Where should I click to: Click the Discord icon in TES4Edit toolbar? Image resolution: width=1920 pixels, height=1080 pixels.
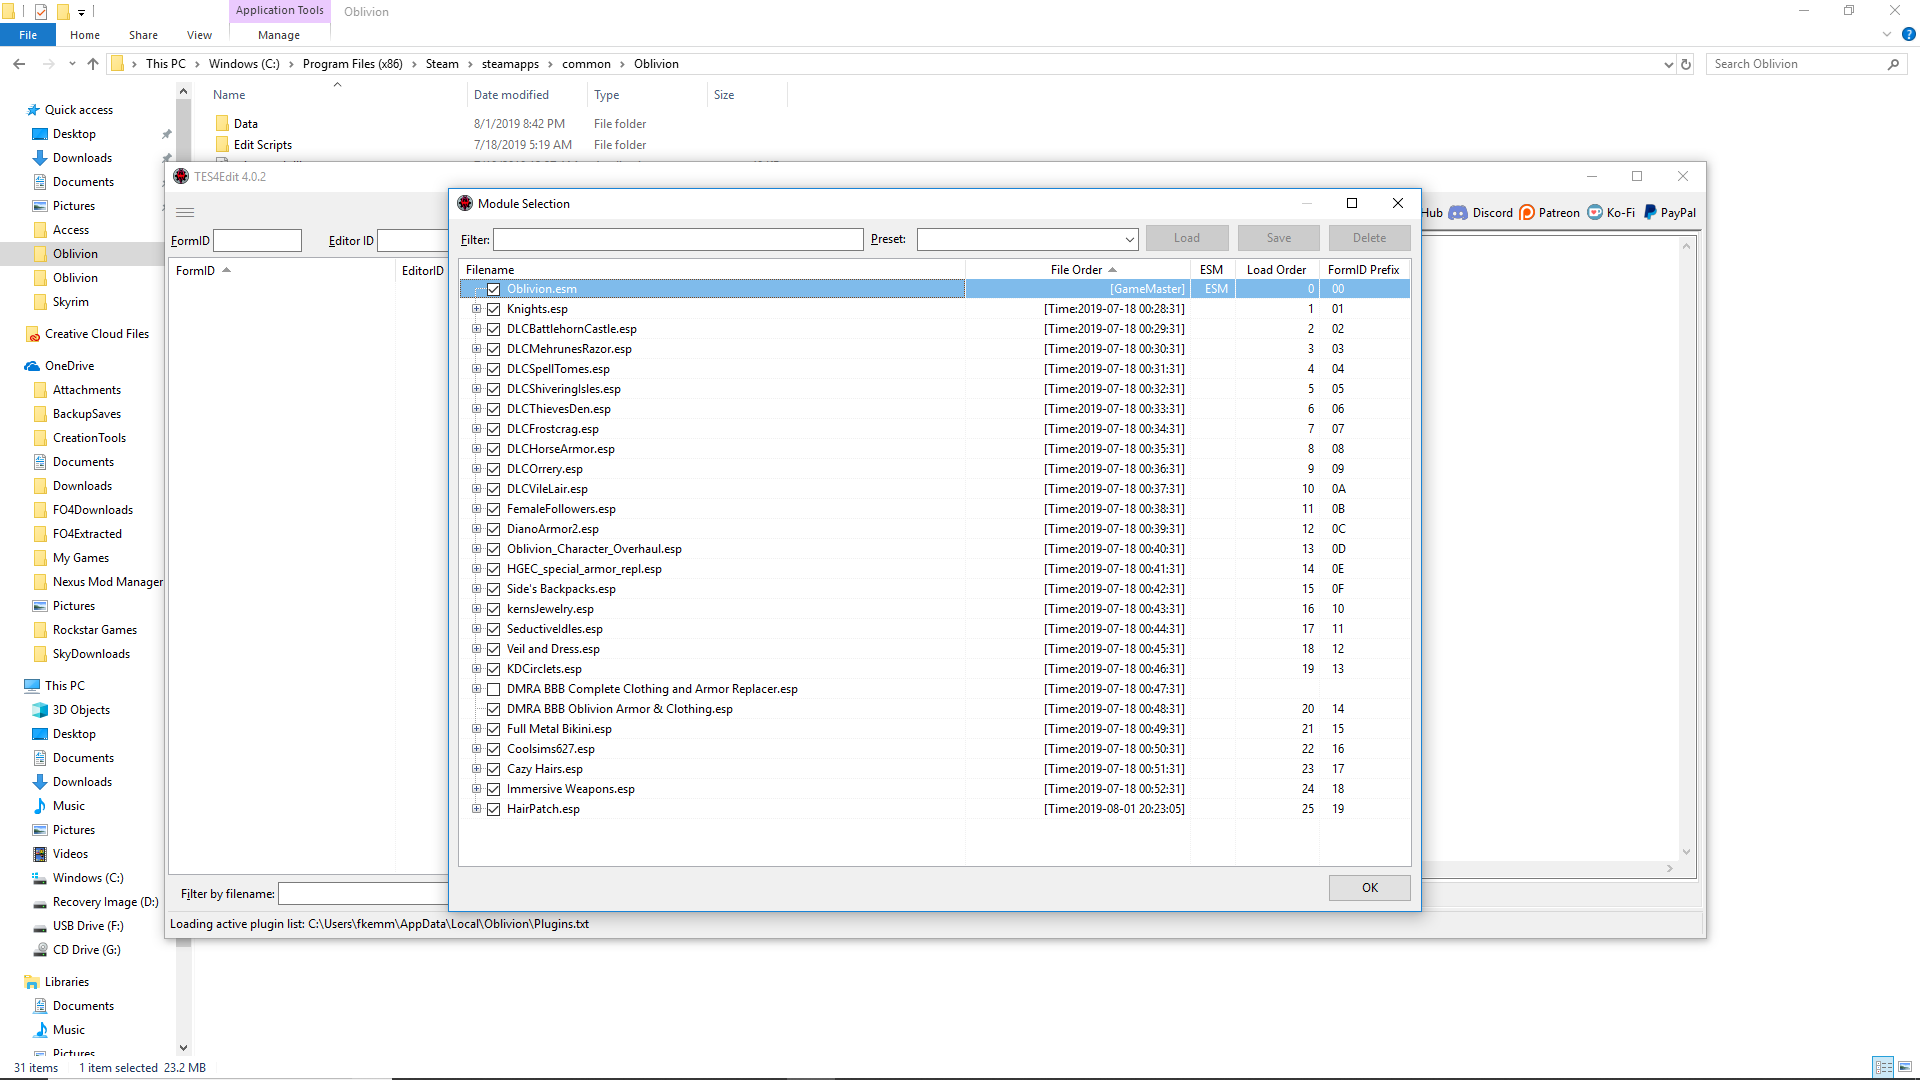pyautogui.click(x=1458, y=213)
